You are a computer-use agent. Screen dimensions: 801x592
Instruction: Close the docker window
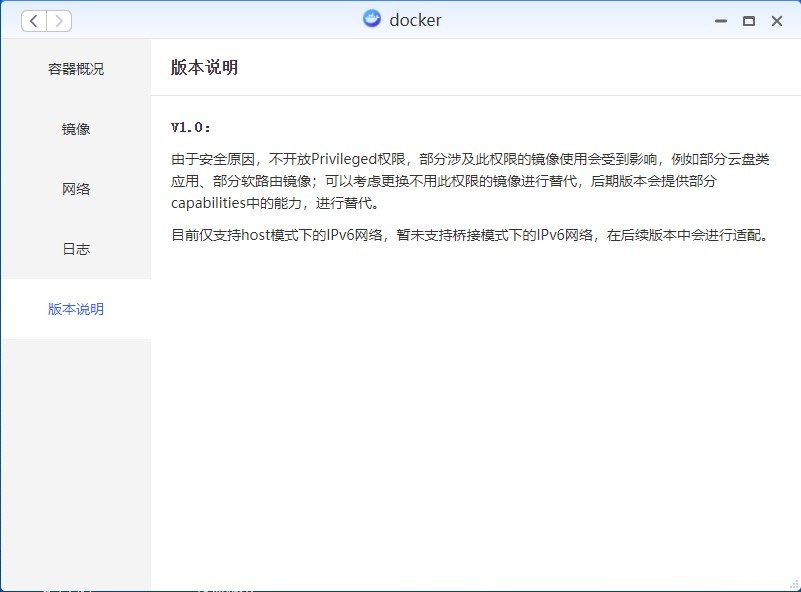[x=777, y=21]
